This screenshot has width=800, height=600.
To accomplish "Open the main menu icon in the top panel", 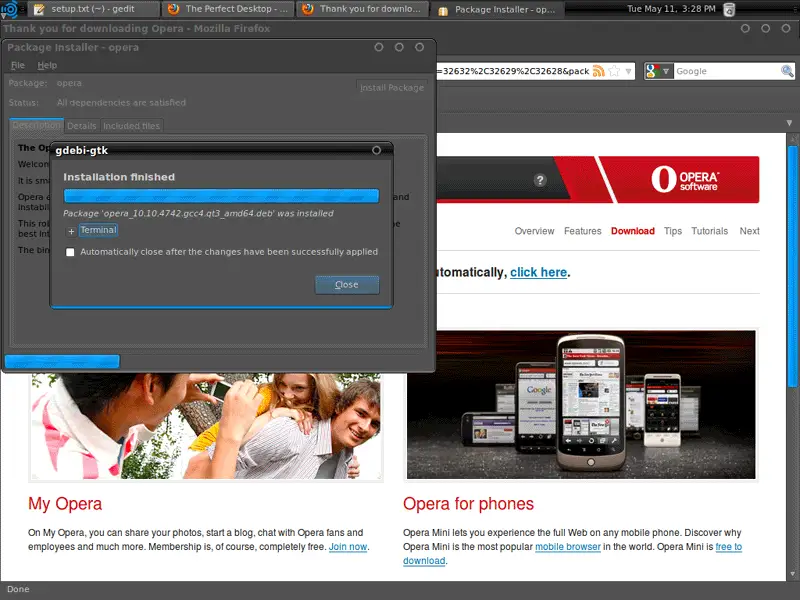I will point(9,9).
